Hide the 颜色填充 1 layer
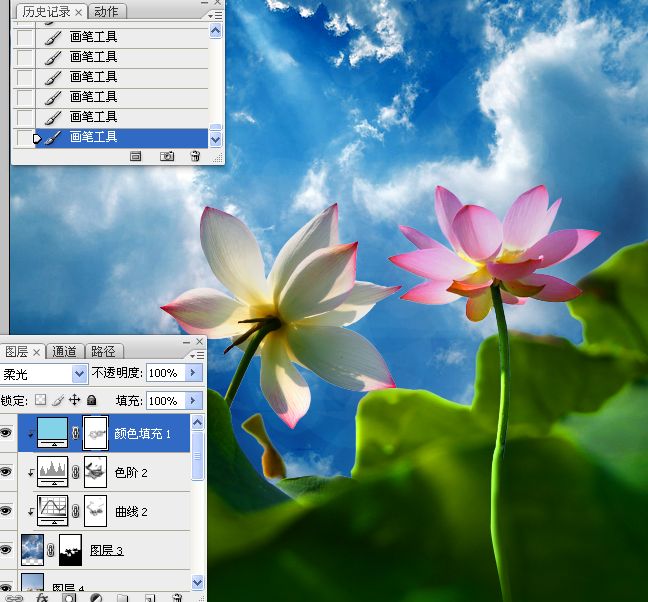 6,433
